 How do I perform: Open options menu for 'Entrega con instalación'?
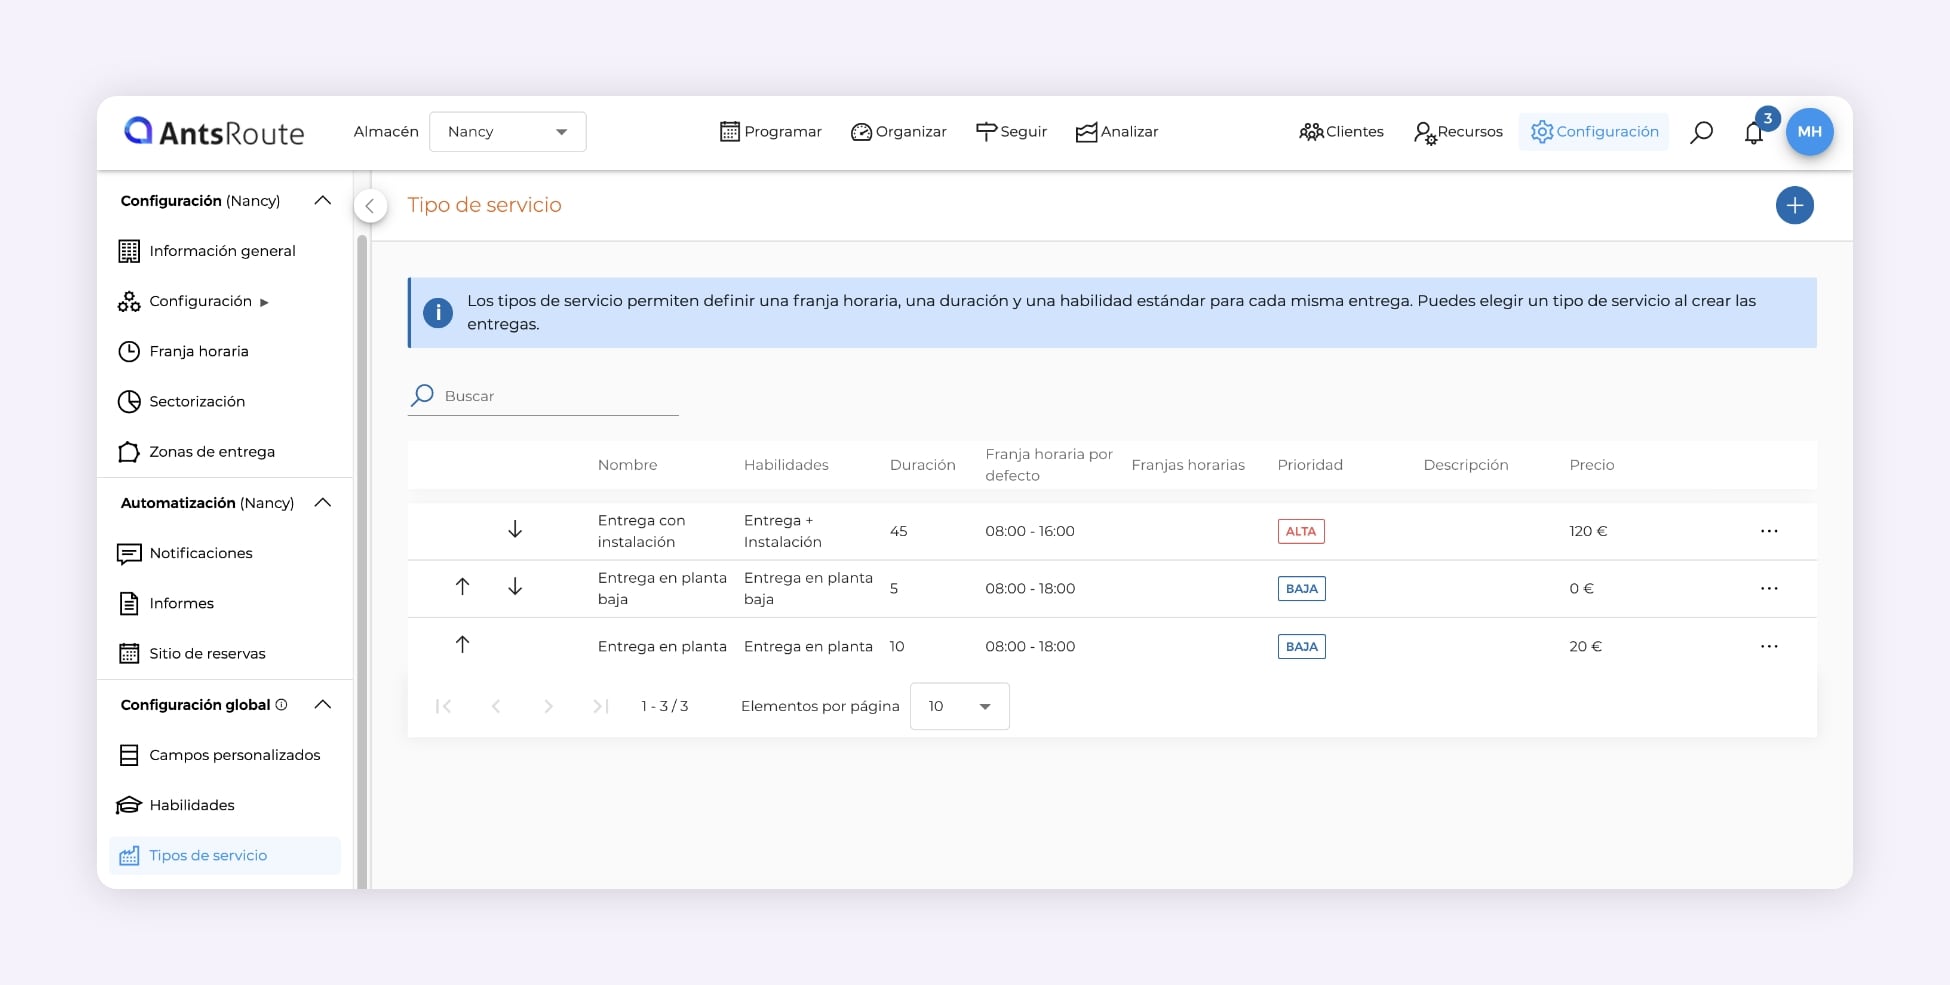(x=1768, y=531)
